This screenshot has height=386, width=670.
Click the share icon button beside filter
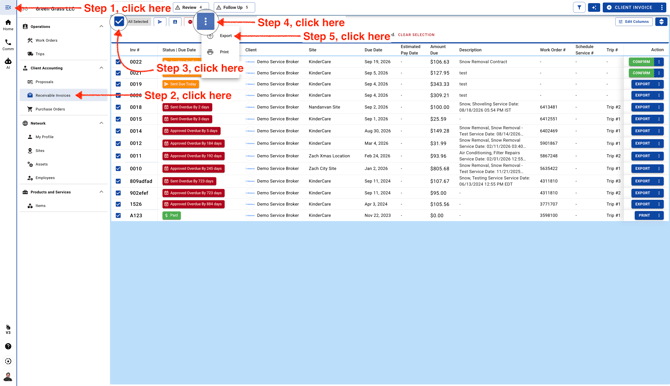pos(594,7)
